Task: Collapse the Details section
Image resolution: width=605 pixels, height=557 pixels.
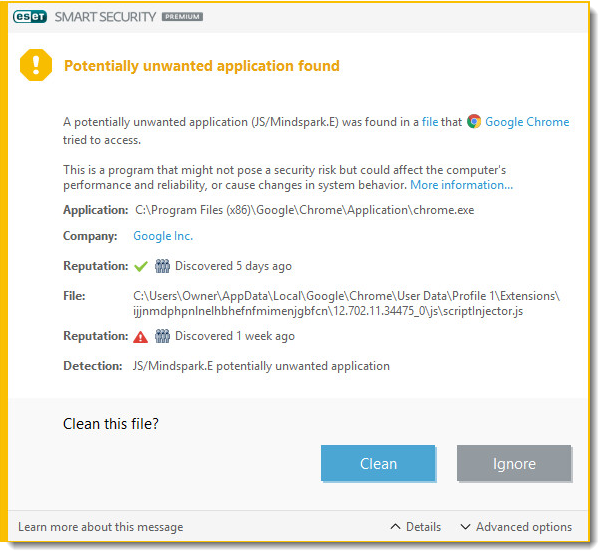Action: [416, 527]
